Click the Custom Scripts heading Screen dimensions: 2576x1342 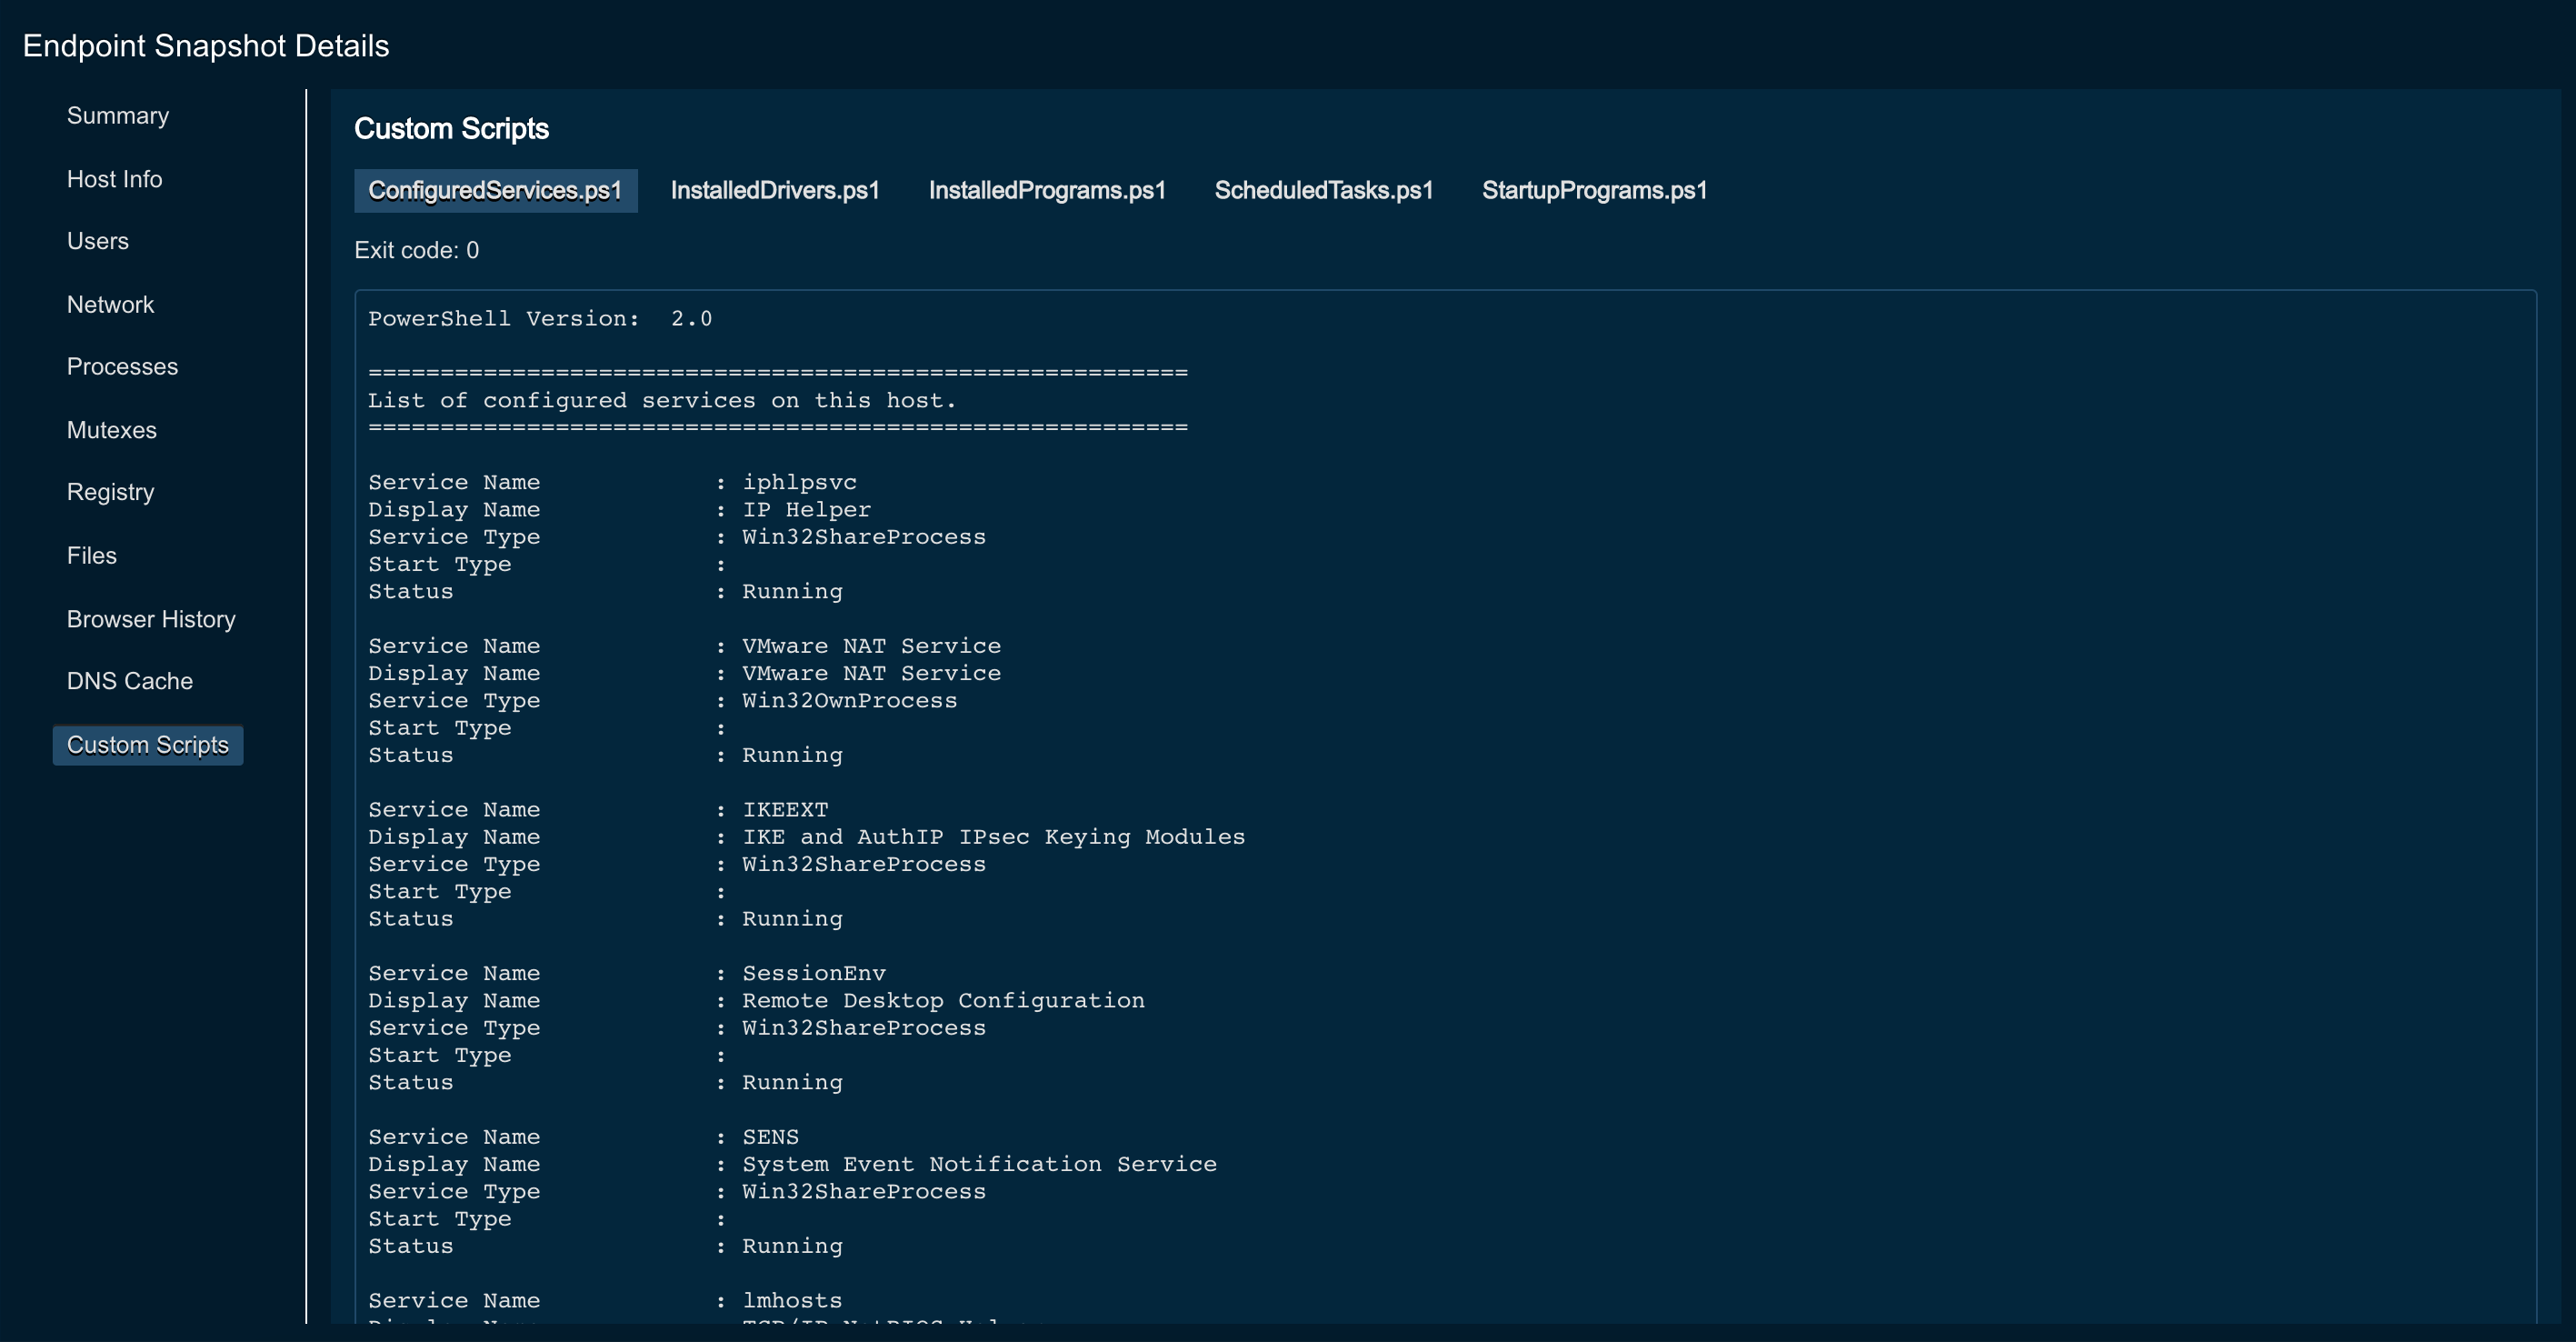451,129
